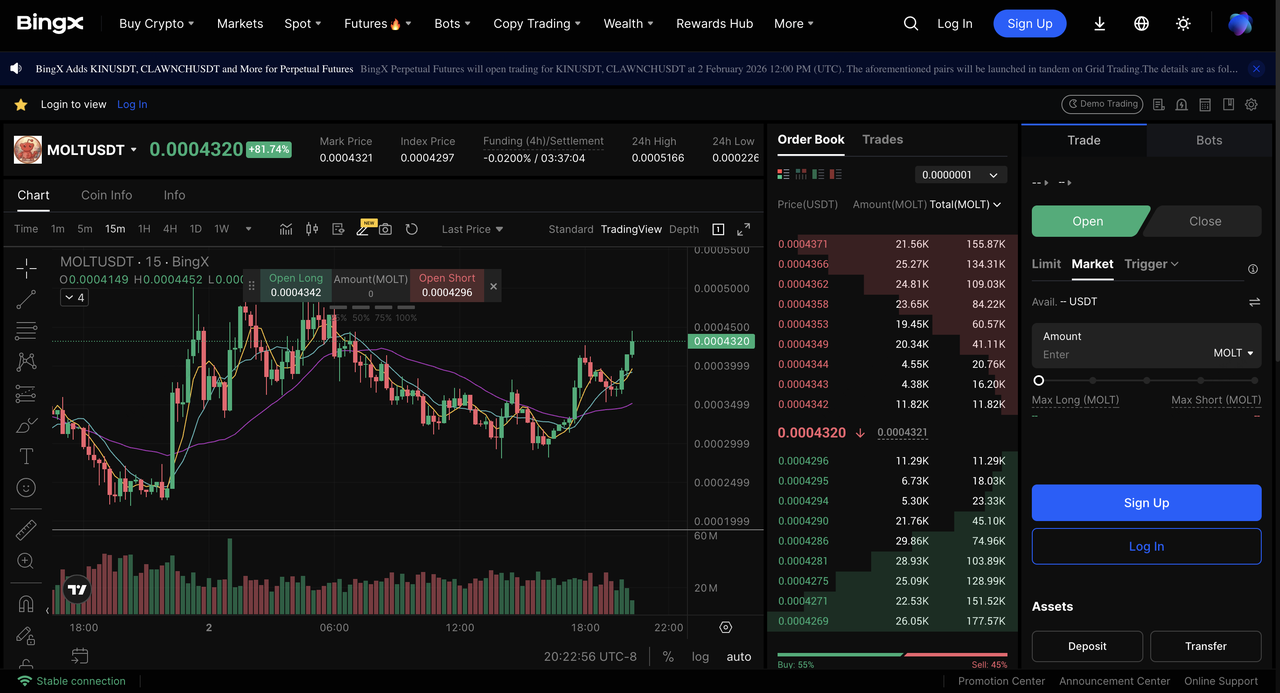Viewport: 1280px width, 693px height.
Task: Switch to the Trades tab
Action: pos(882,140)
